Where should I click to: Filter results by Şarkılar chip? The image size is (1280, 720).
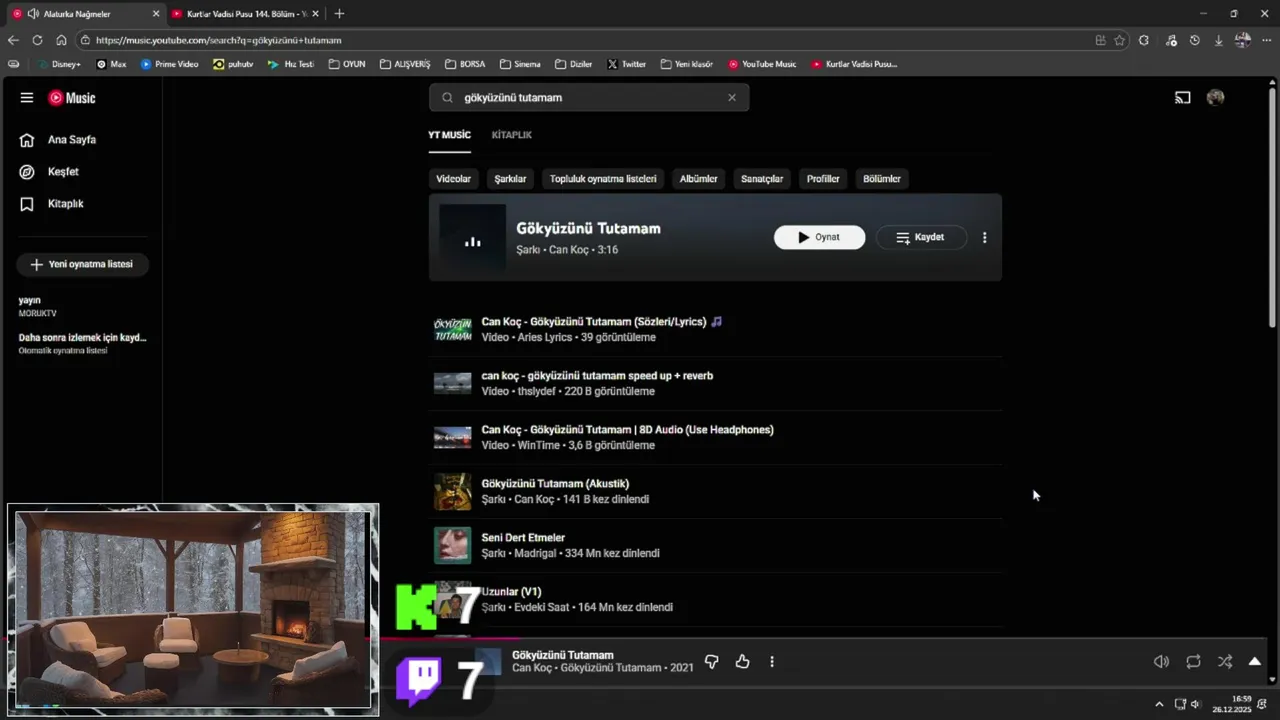pyautogui.click(x=510, y=179)
